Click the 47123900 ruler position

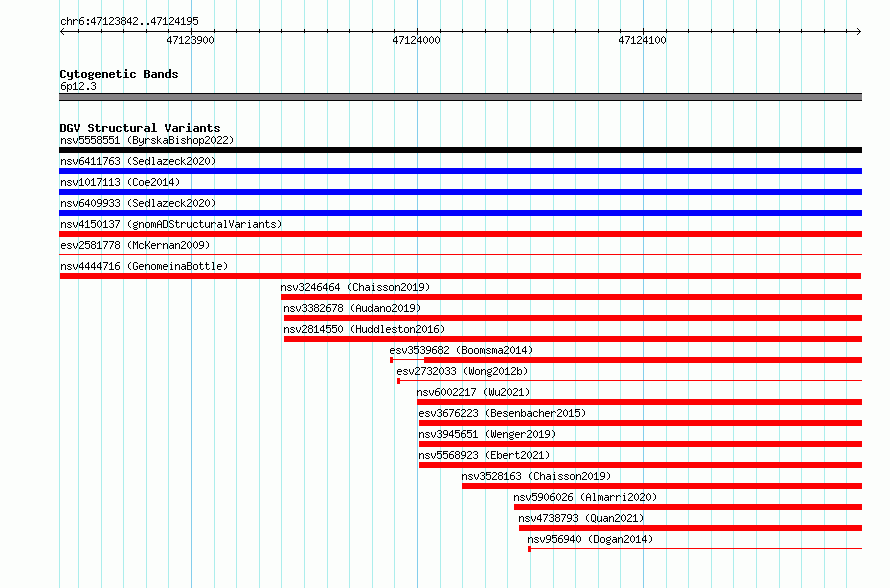(x=191, y=40)
